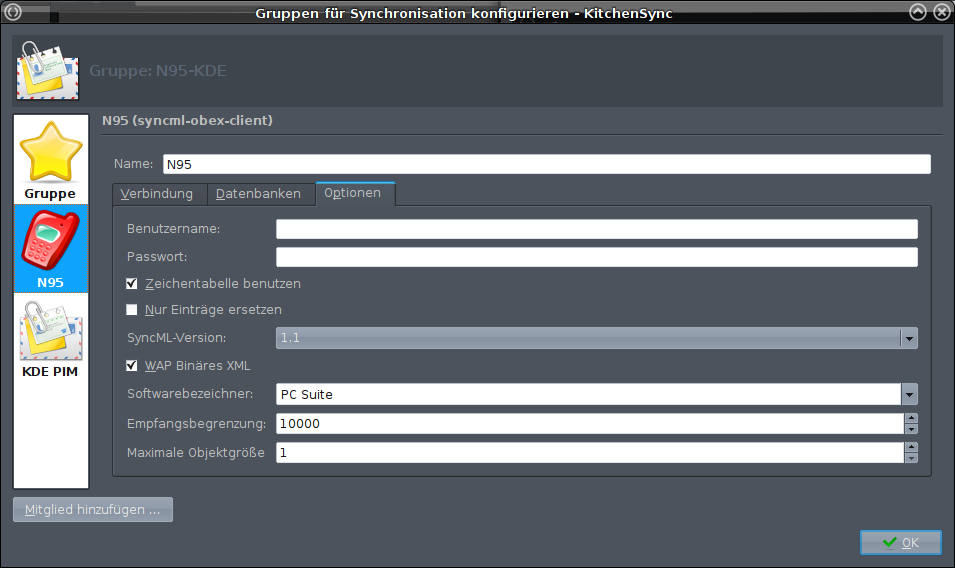The width and height of the screenshot is (955, 568).
Task: Click the Mitglied hinzufügen button
Action: [93, 510]
